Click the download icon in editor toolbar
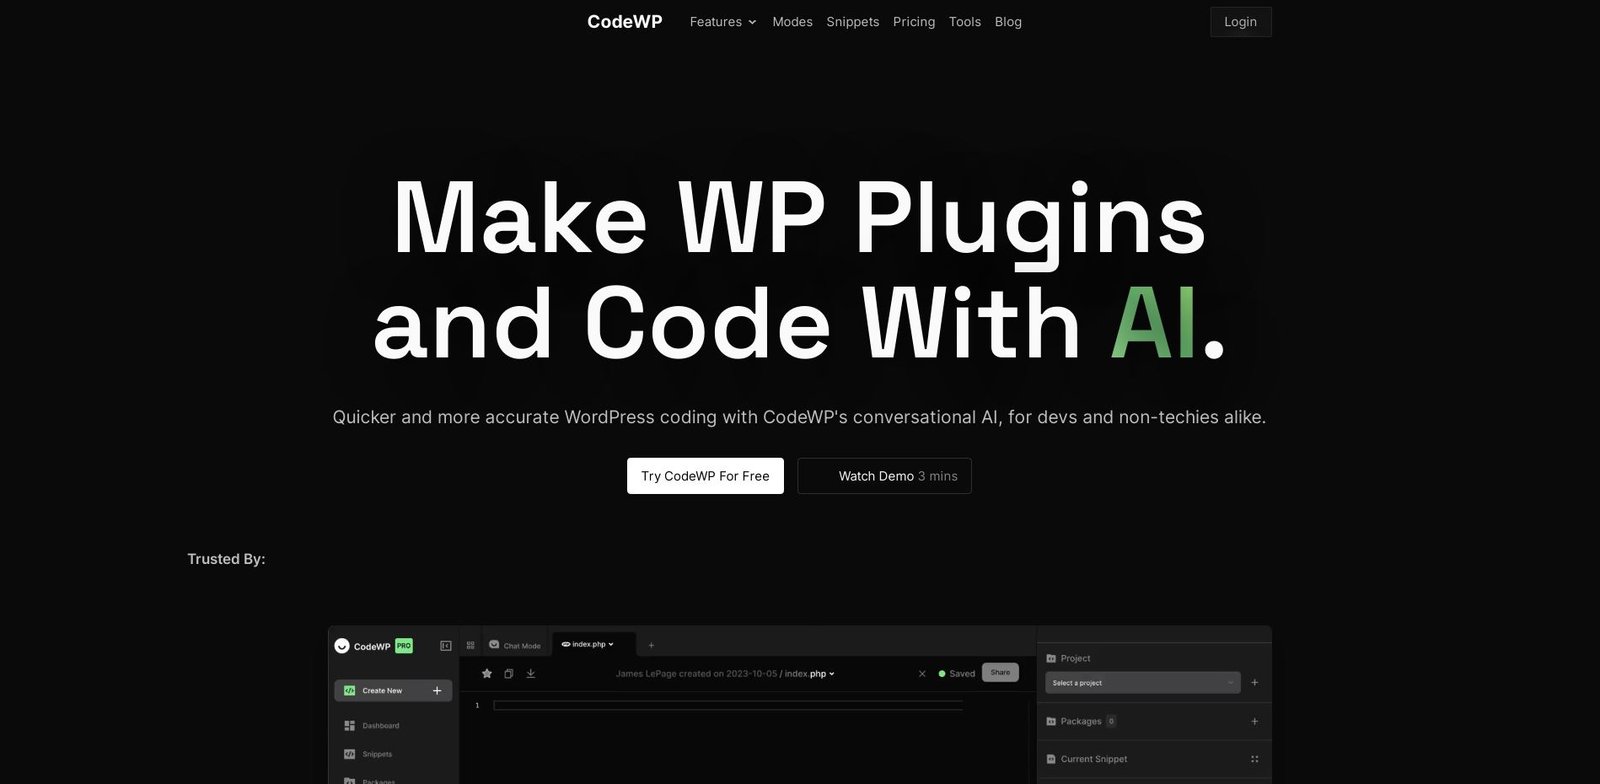Image resolution: width=1600 pixels, height=784 pixels. 531,673
